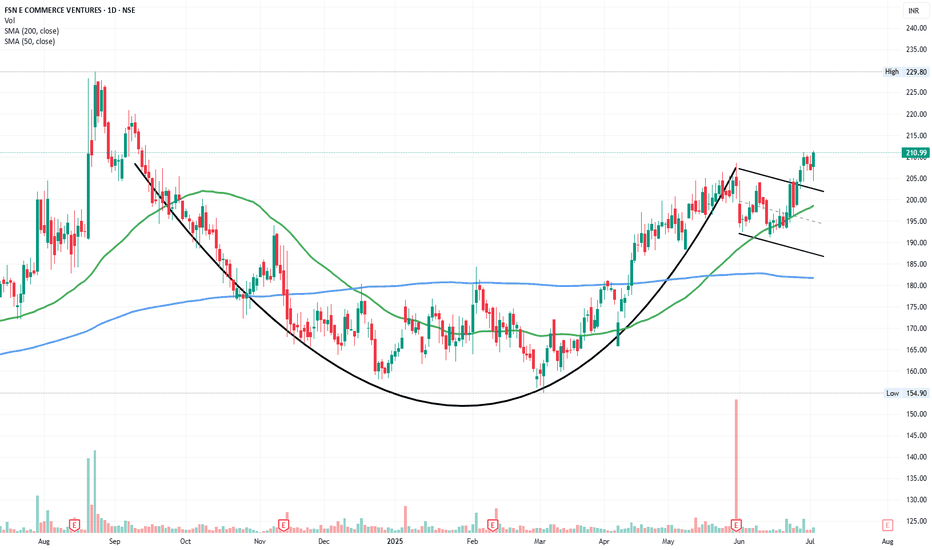Click the 160.00 price axis label

(916, 371)
